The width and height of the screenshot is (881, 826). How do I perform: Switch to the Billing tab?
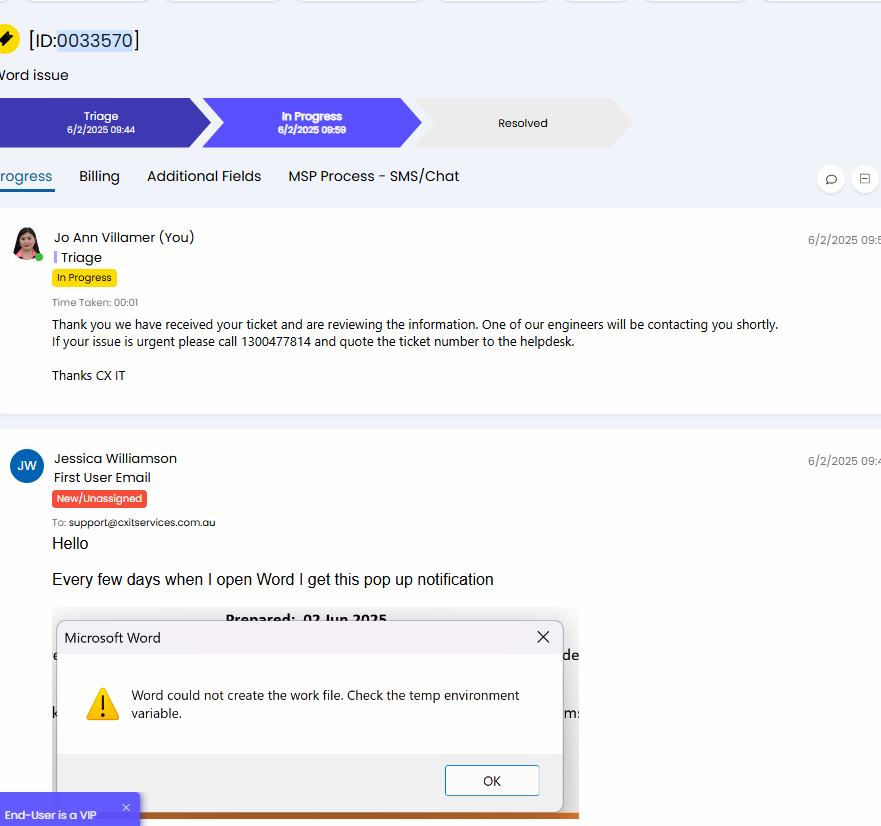pos(99,176)
